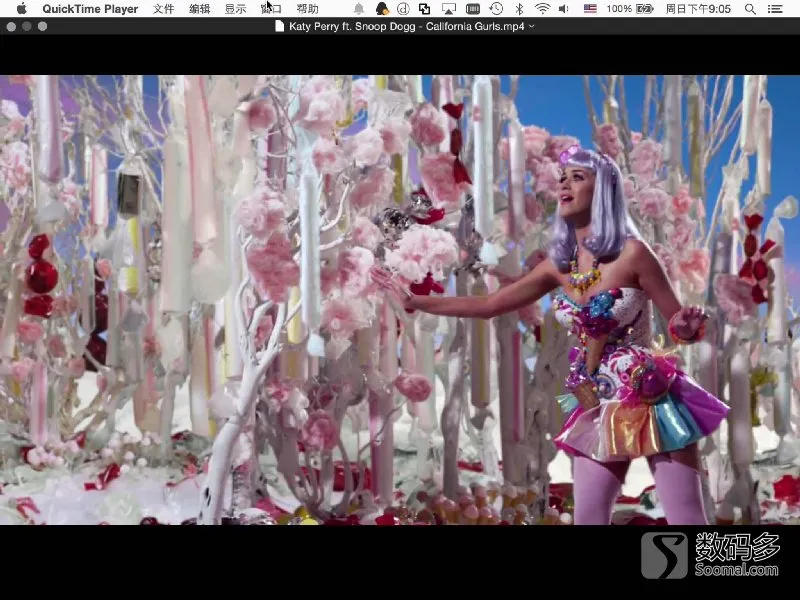800x600 pixels.
Task: Open the Bluetooth menu
Action: pos(519,9)
